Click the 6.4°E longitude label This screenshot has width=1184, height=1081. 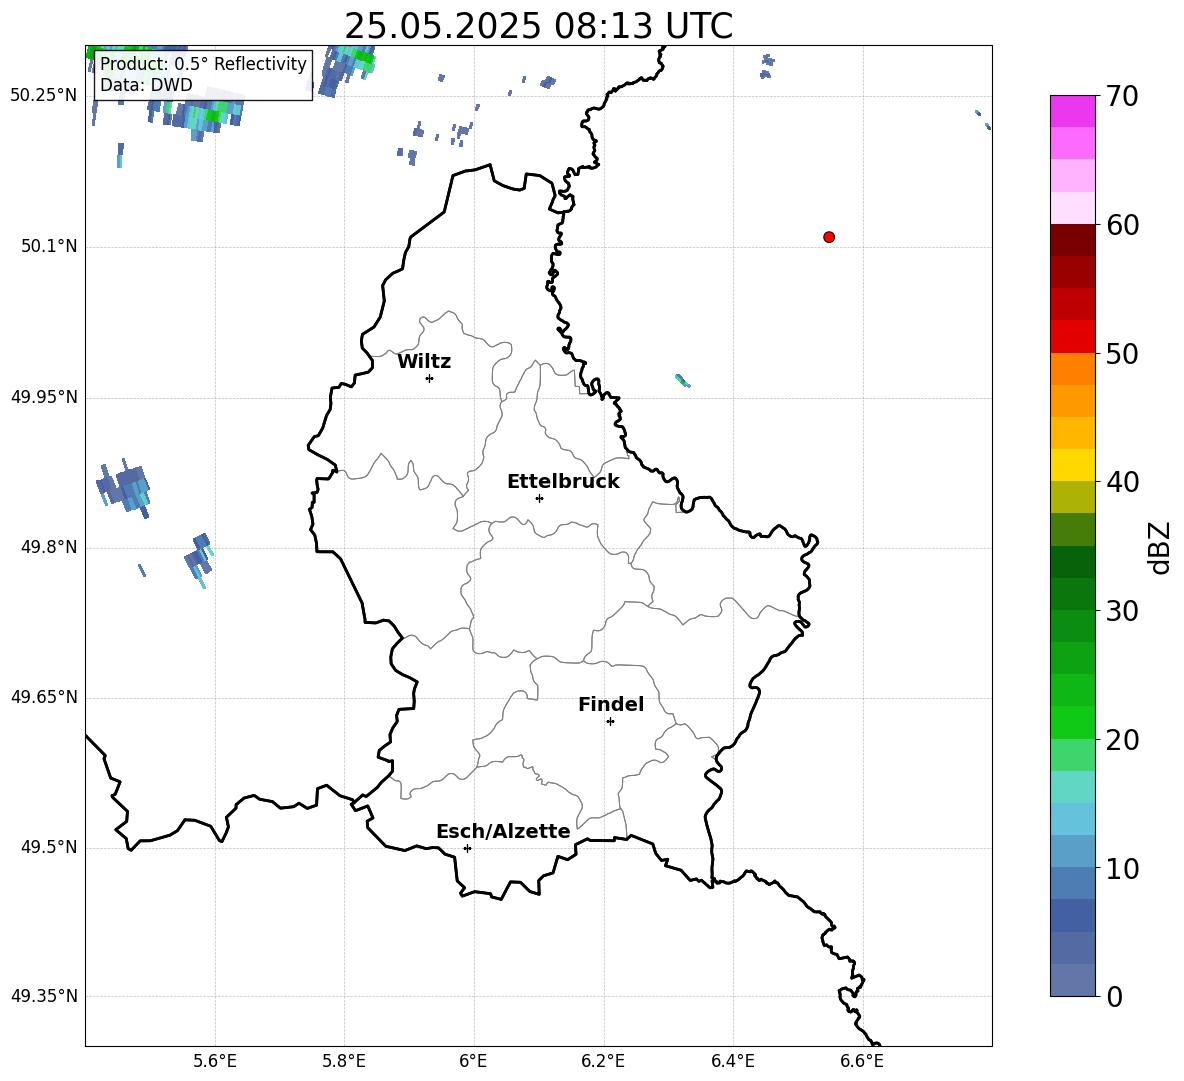coord(732,1061)
